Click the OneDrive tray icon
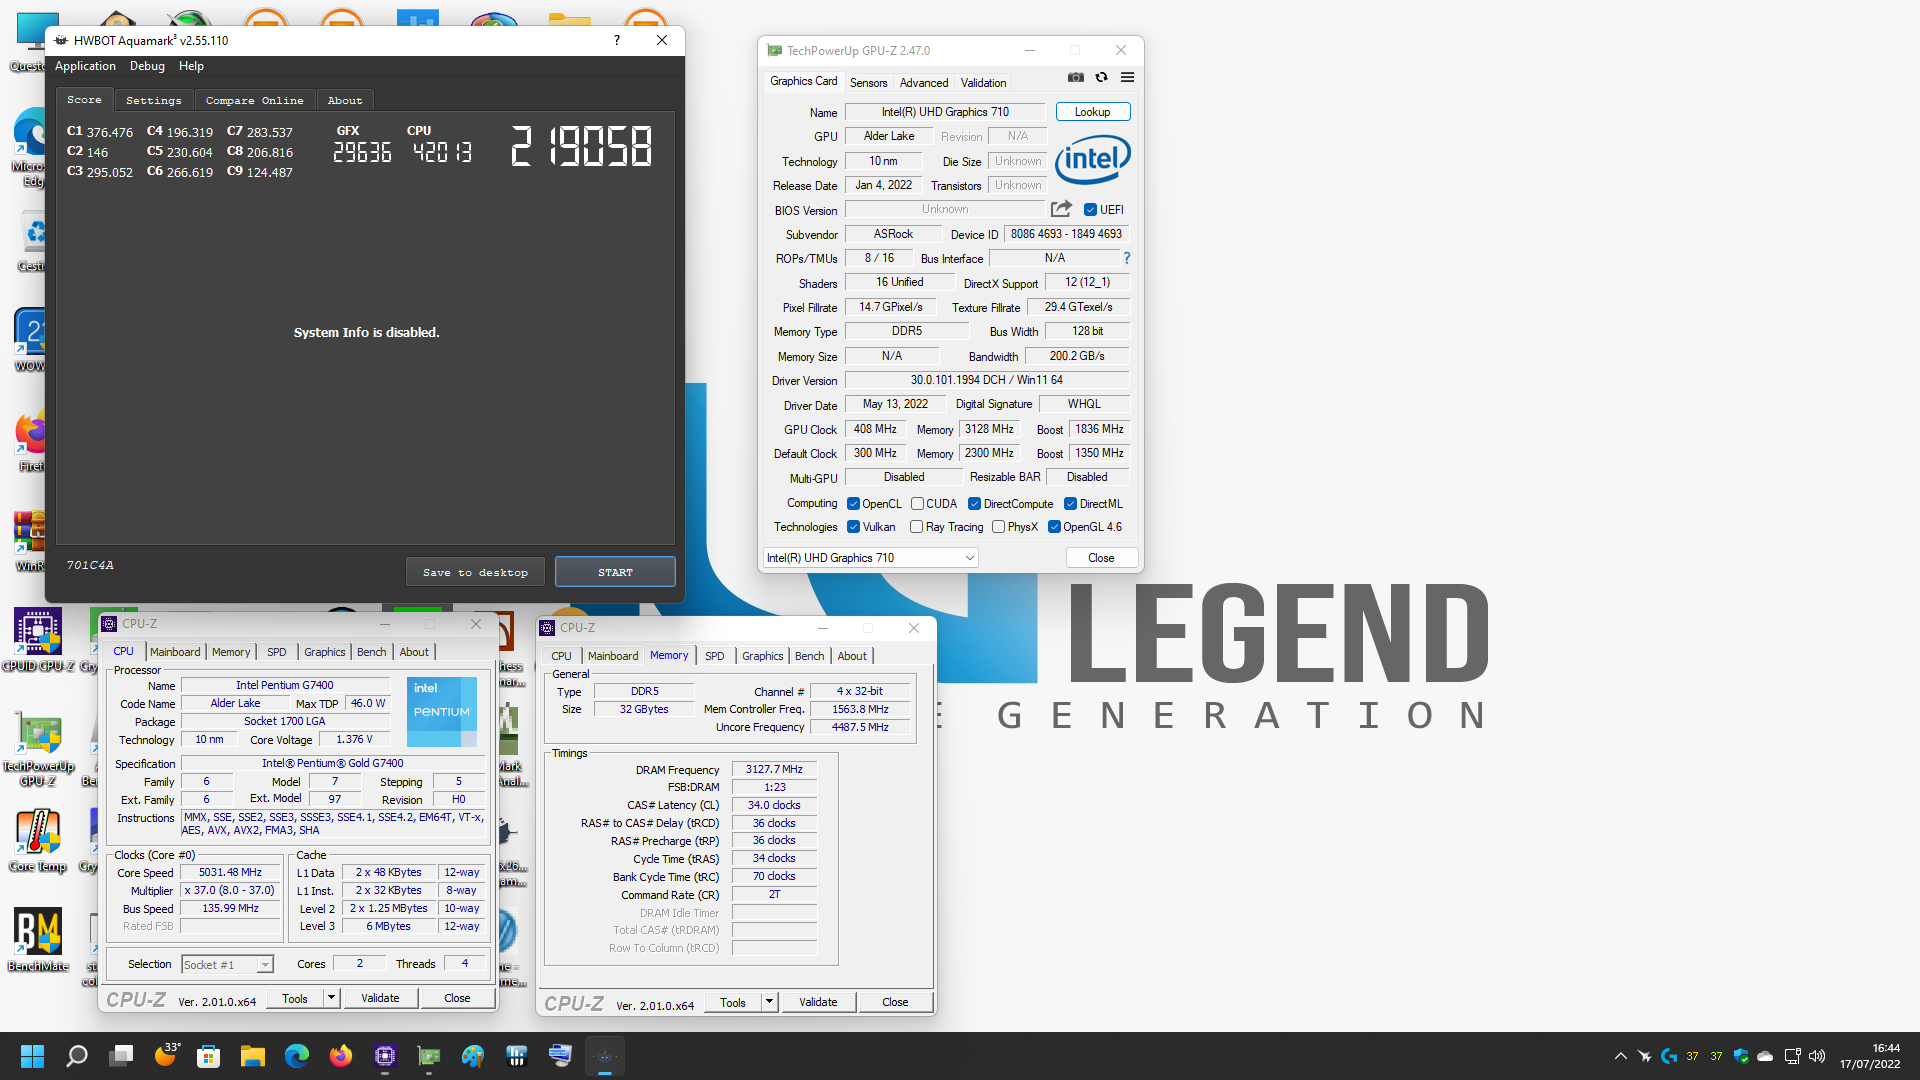The width and height of the screenshot is (1920, 1080). tap(1765, 1056)
